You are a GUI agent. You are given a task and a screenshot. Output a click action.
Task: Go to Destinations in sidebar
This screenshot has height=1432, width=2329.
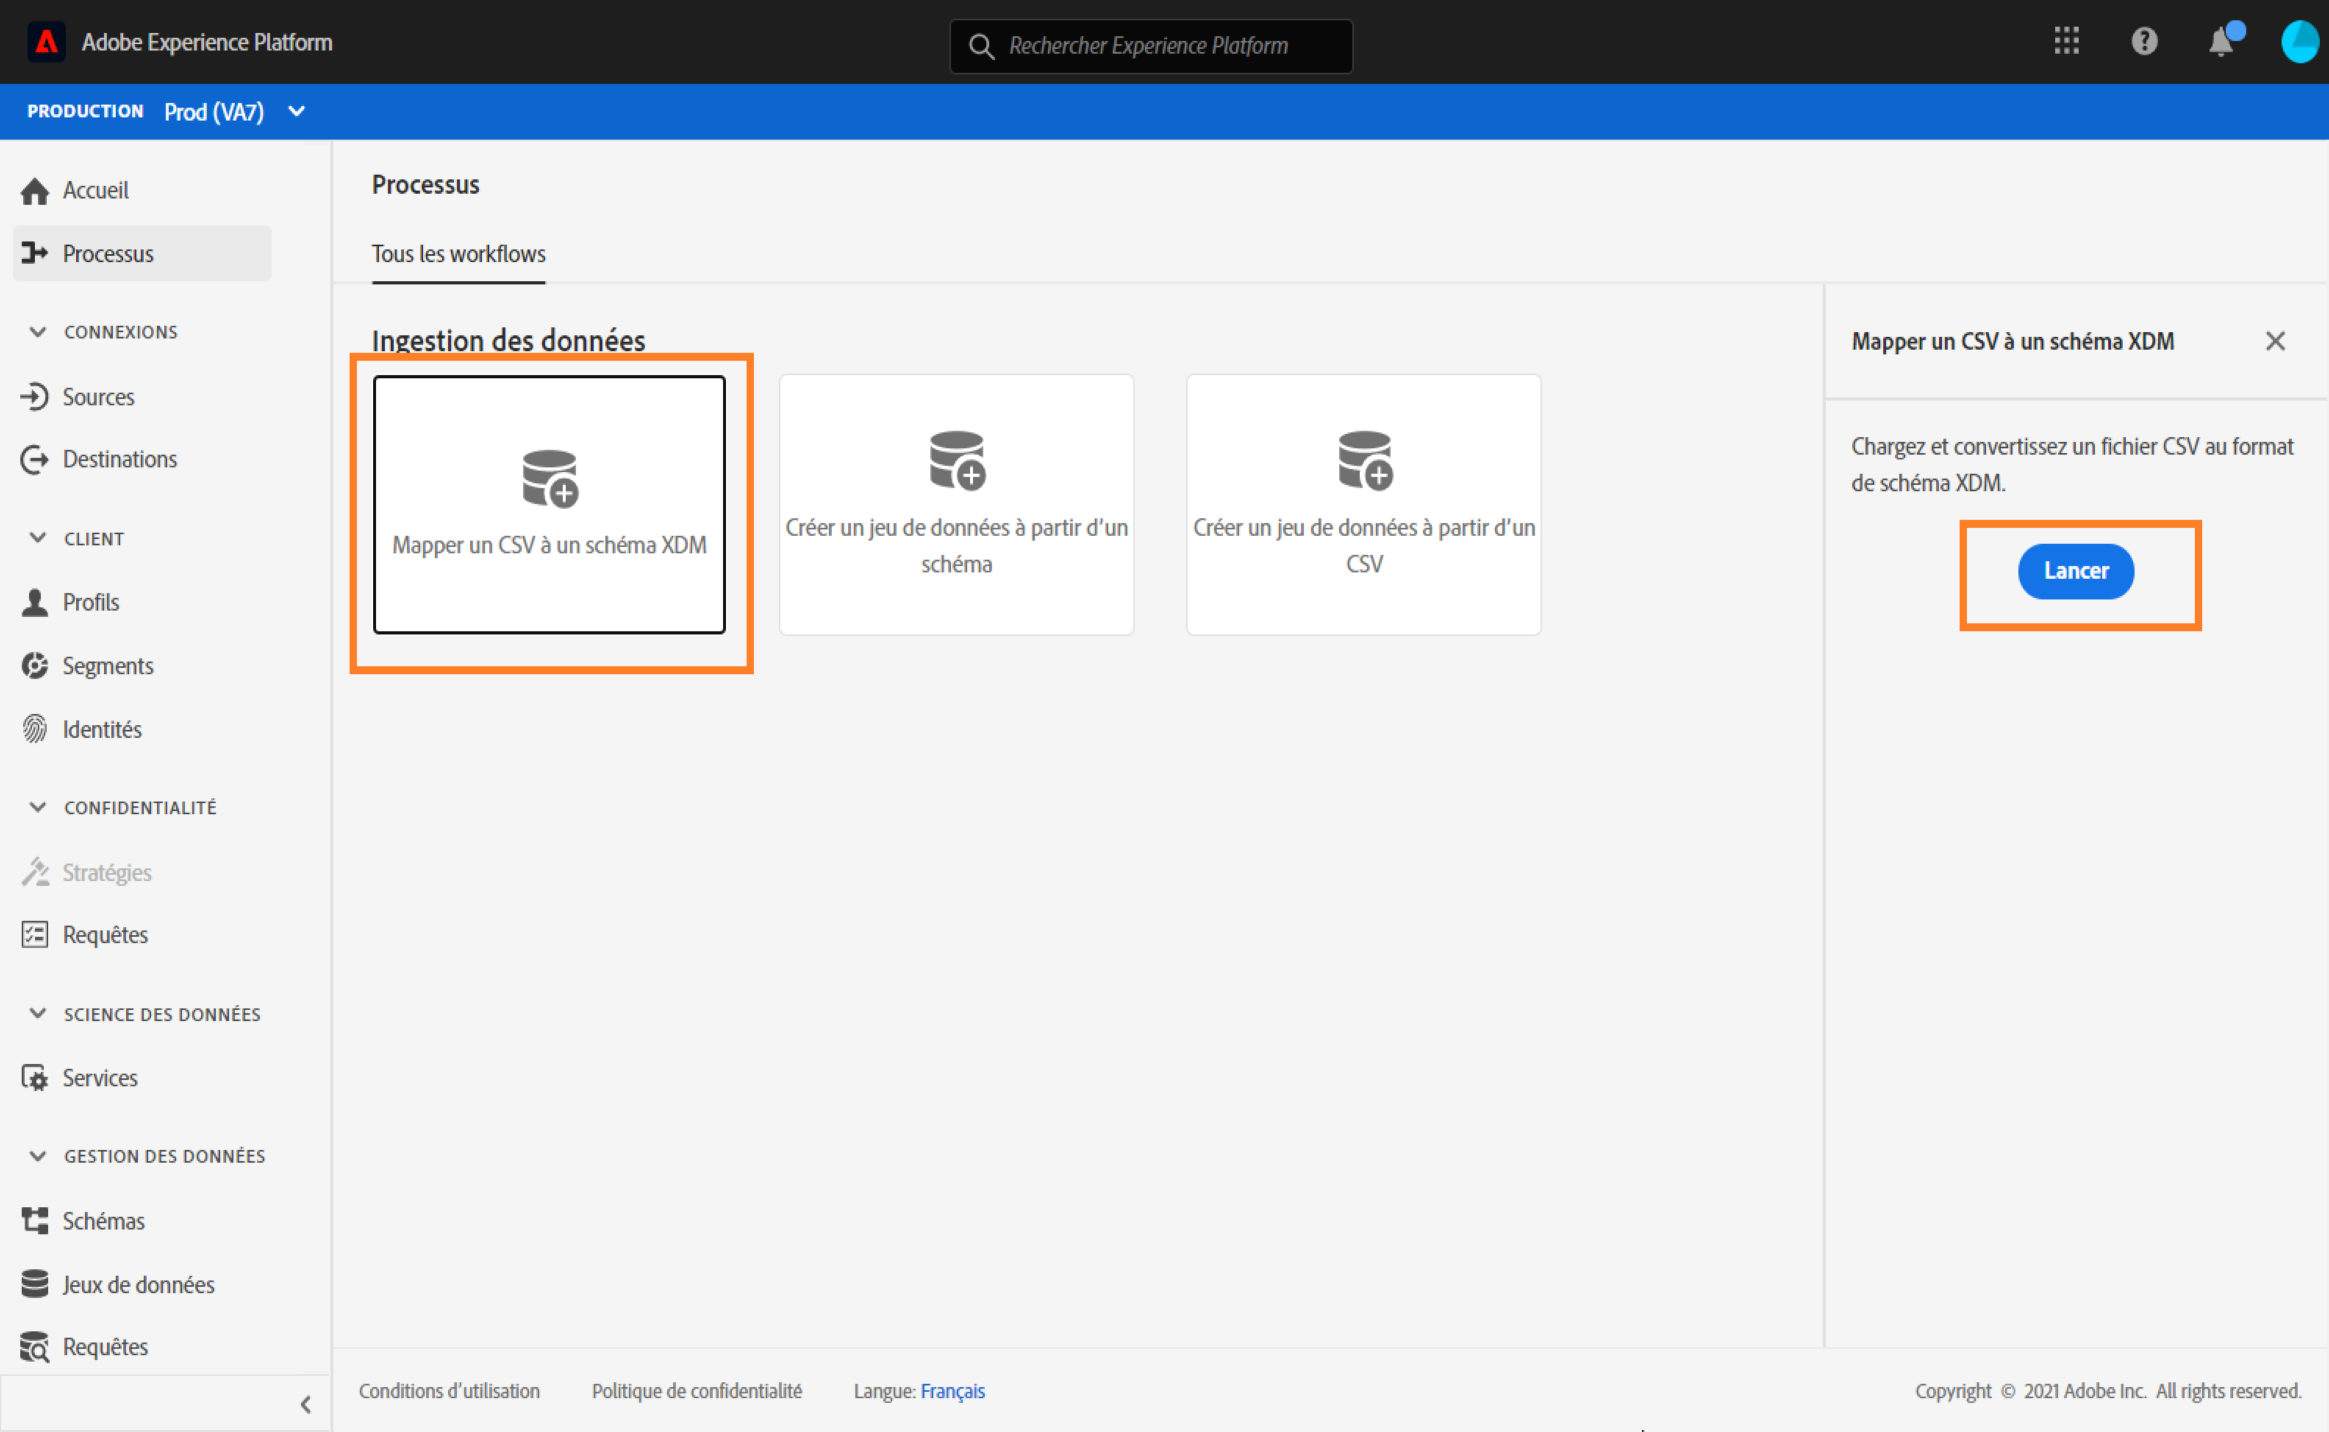[x=119, y=459]
